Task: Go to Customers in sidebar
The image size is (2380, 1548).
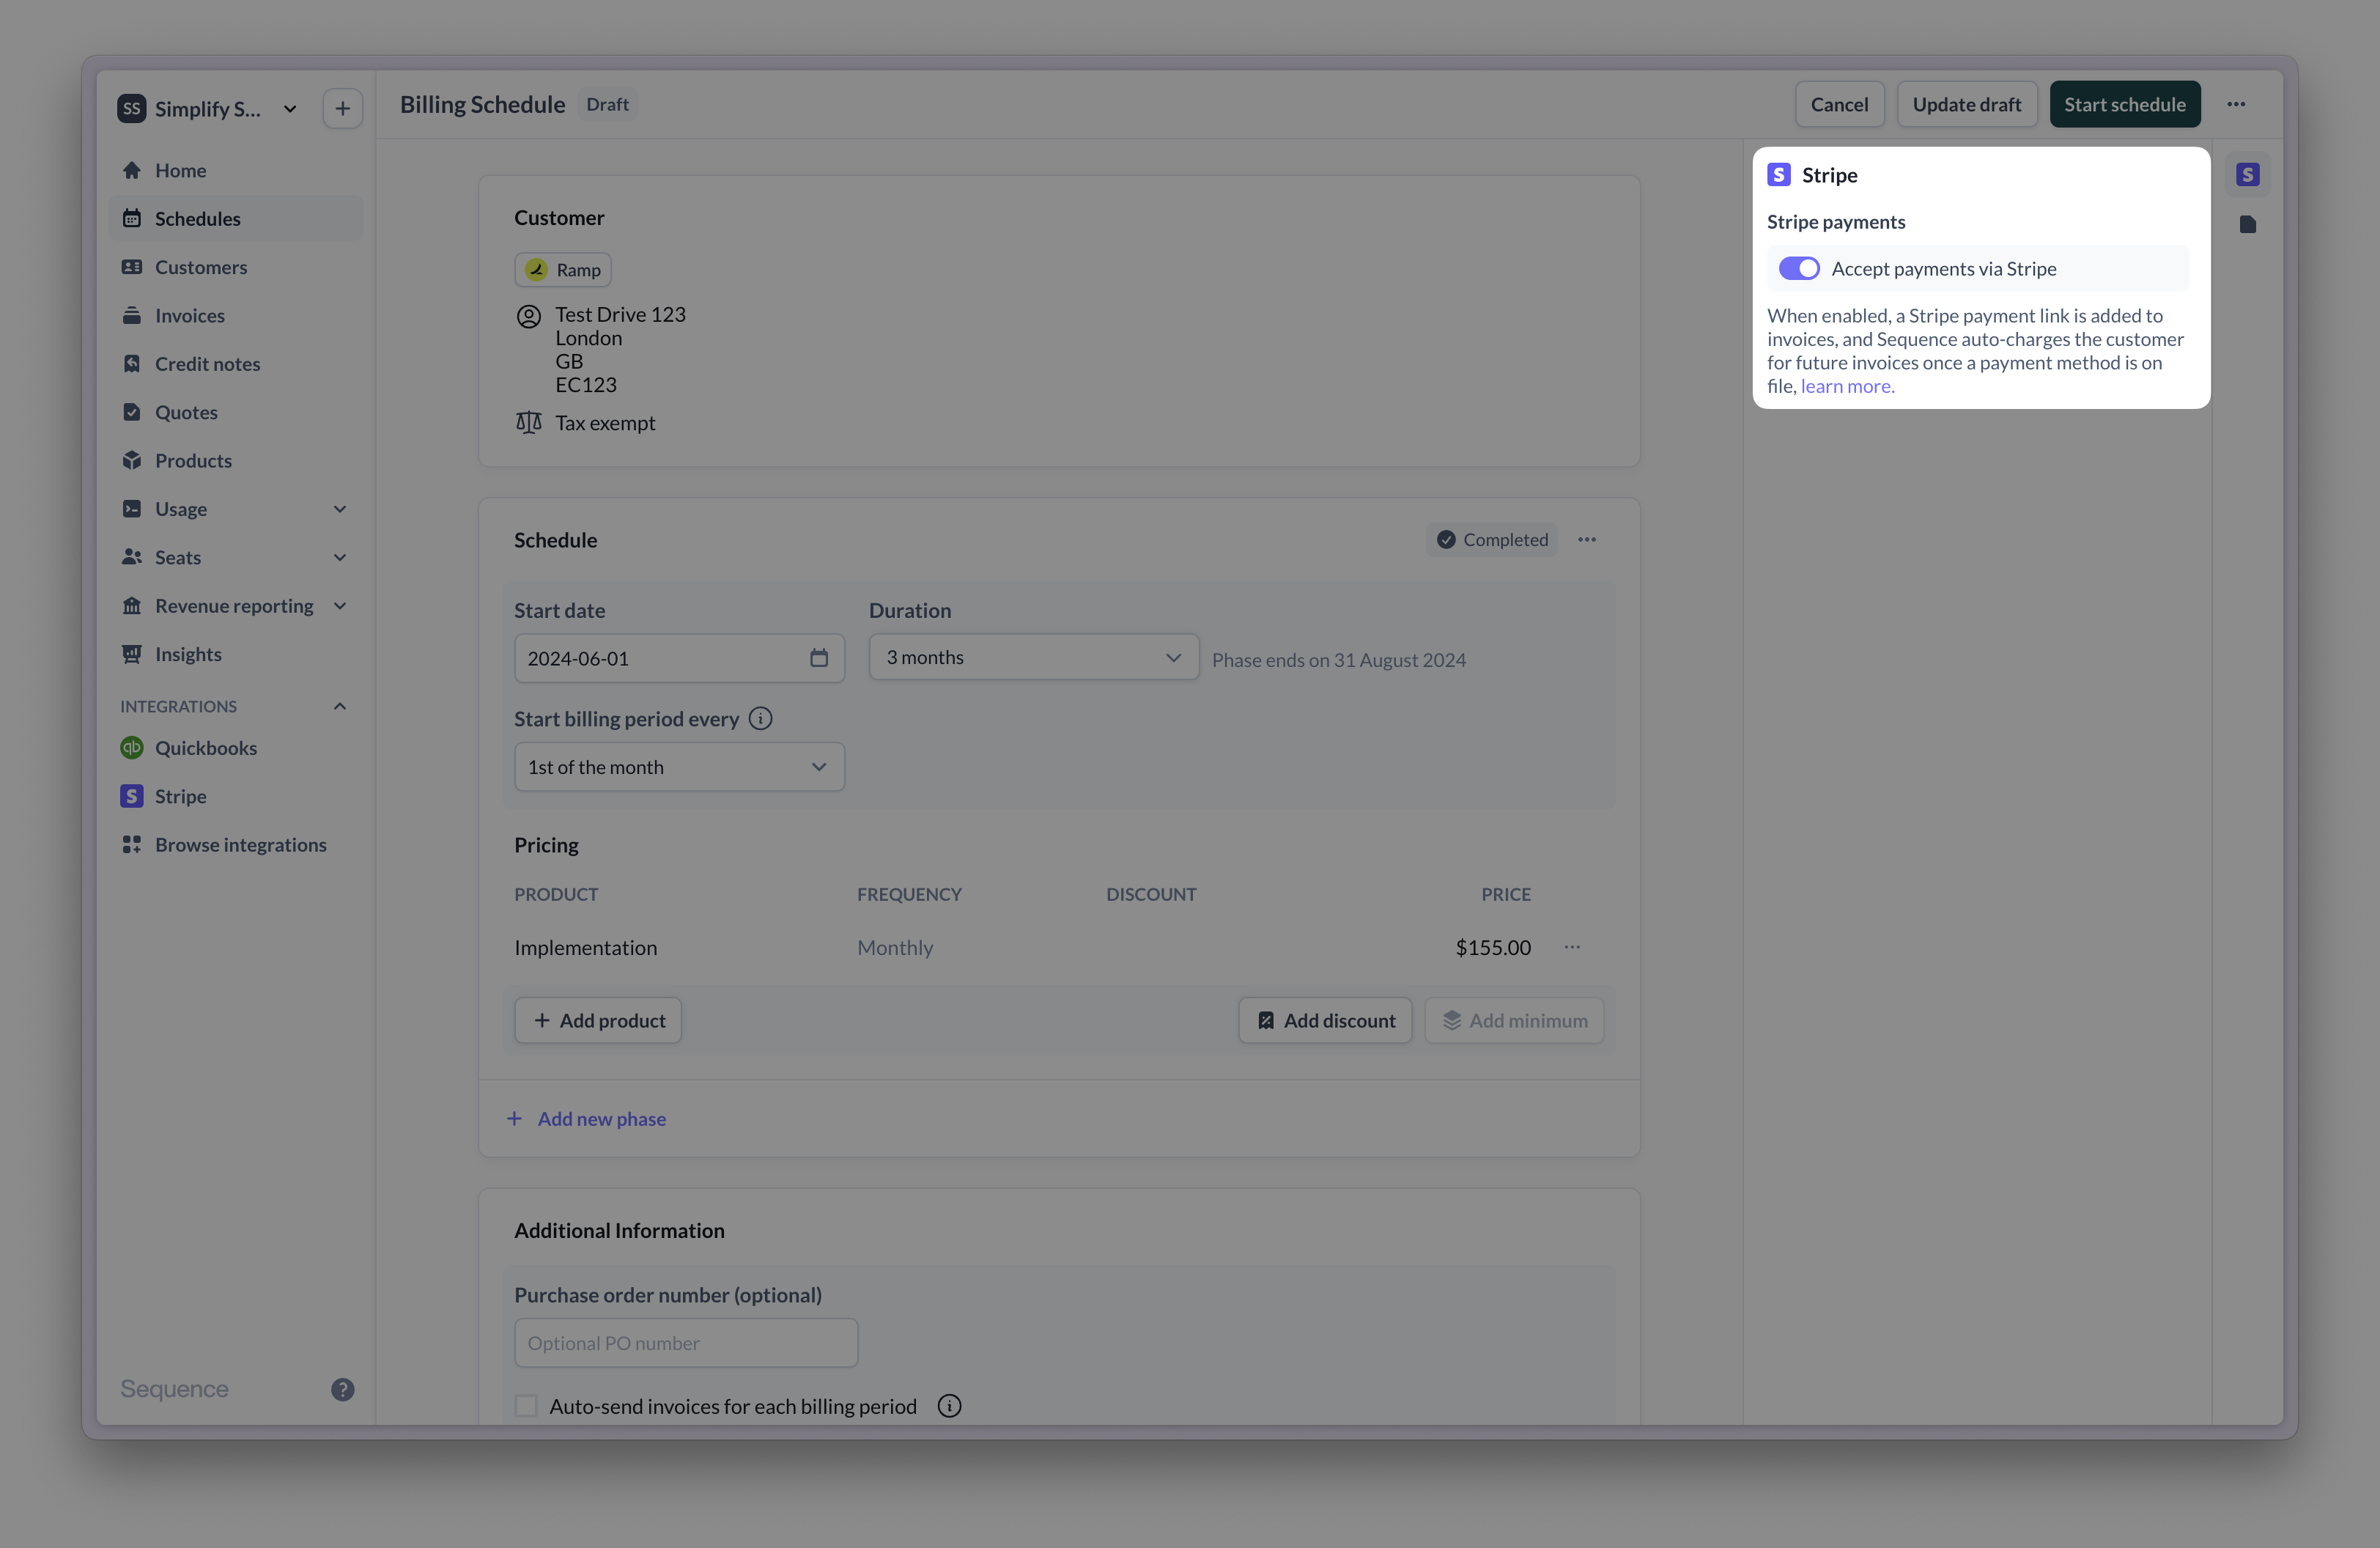Action: coord(235,267)
